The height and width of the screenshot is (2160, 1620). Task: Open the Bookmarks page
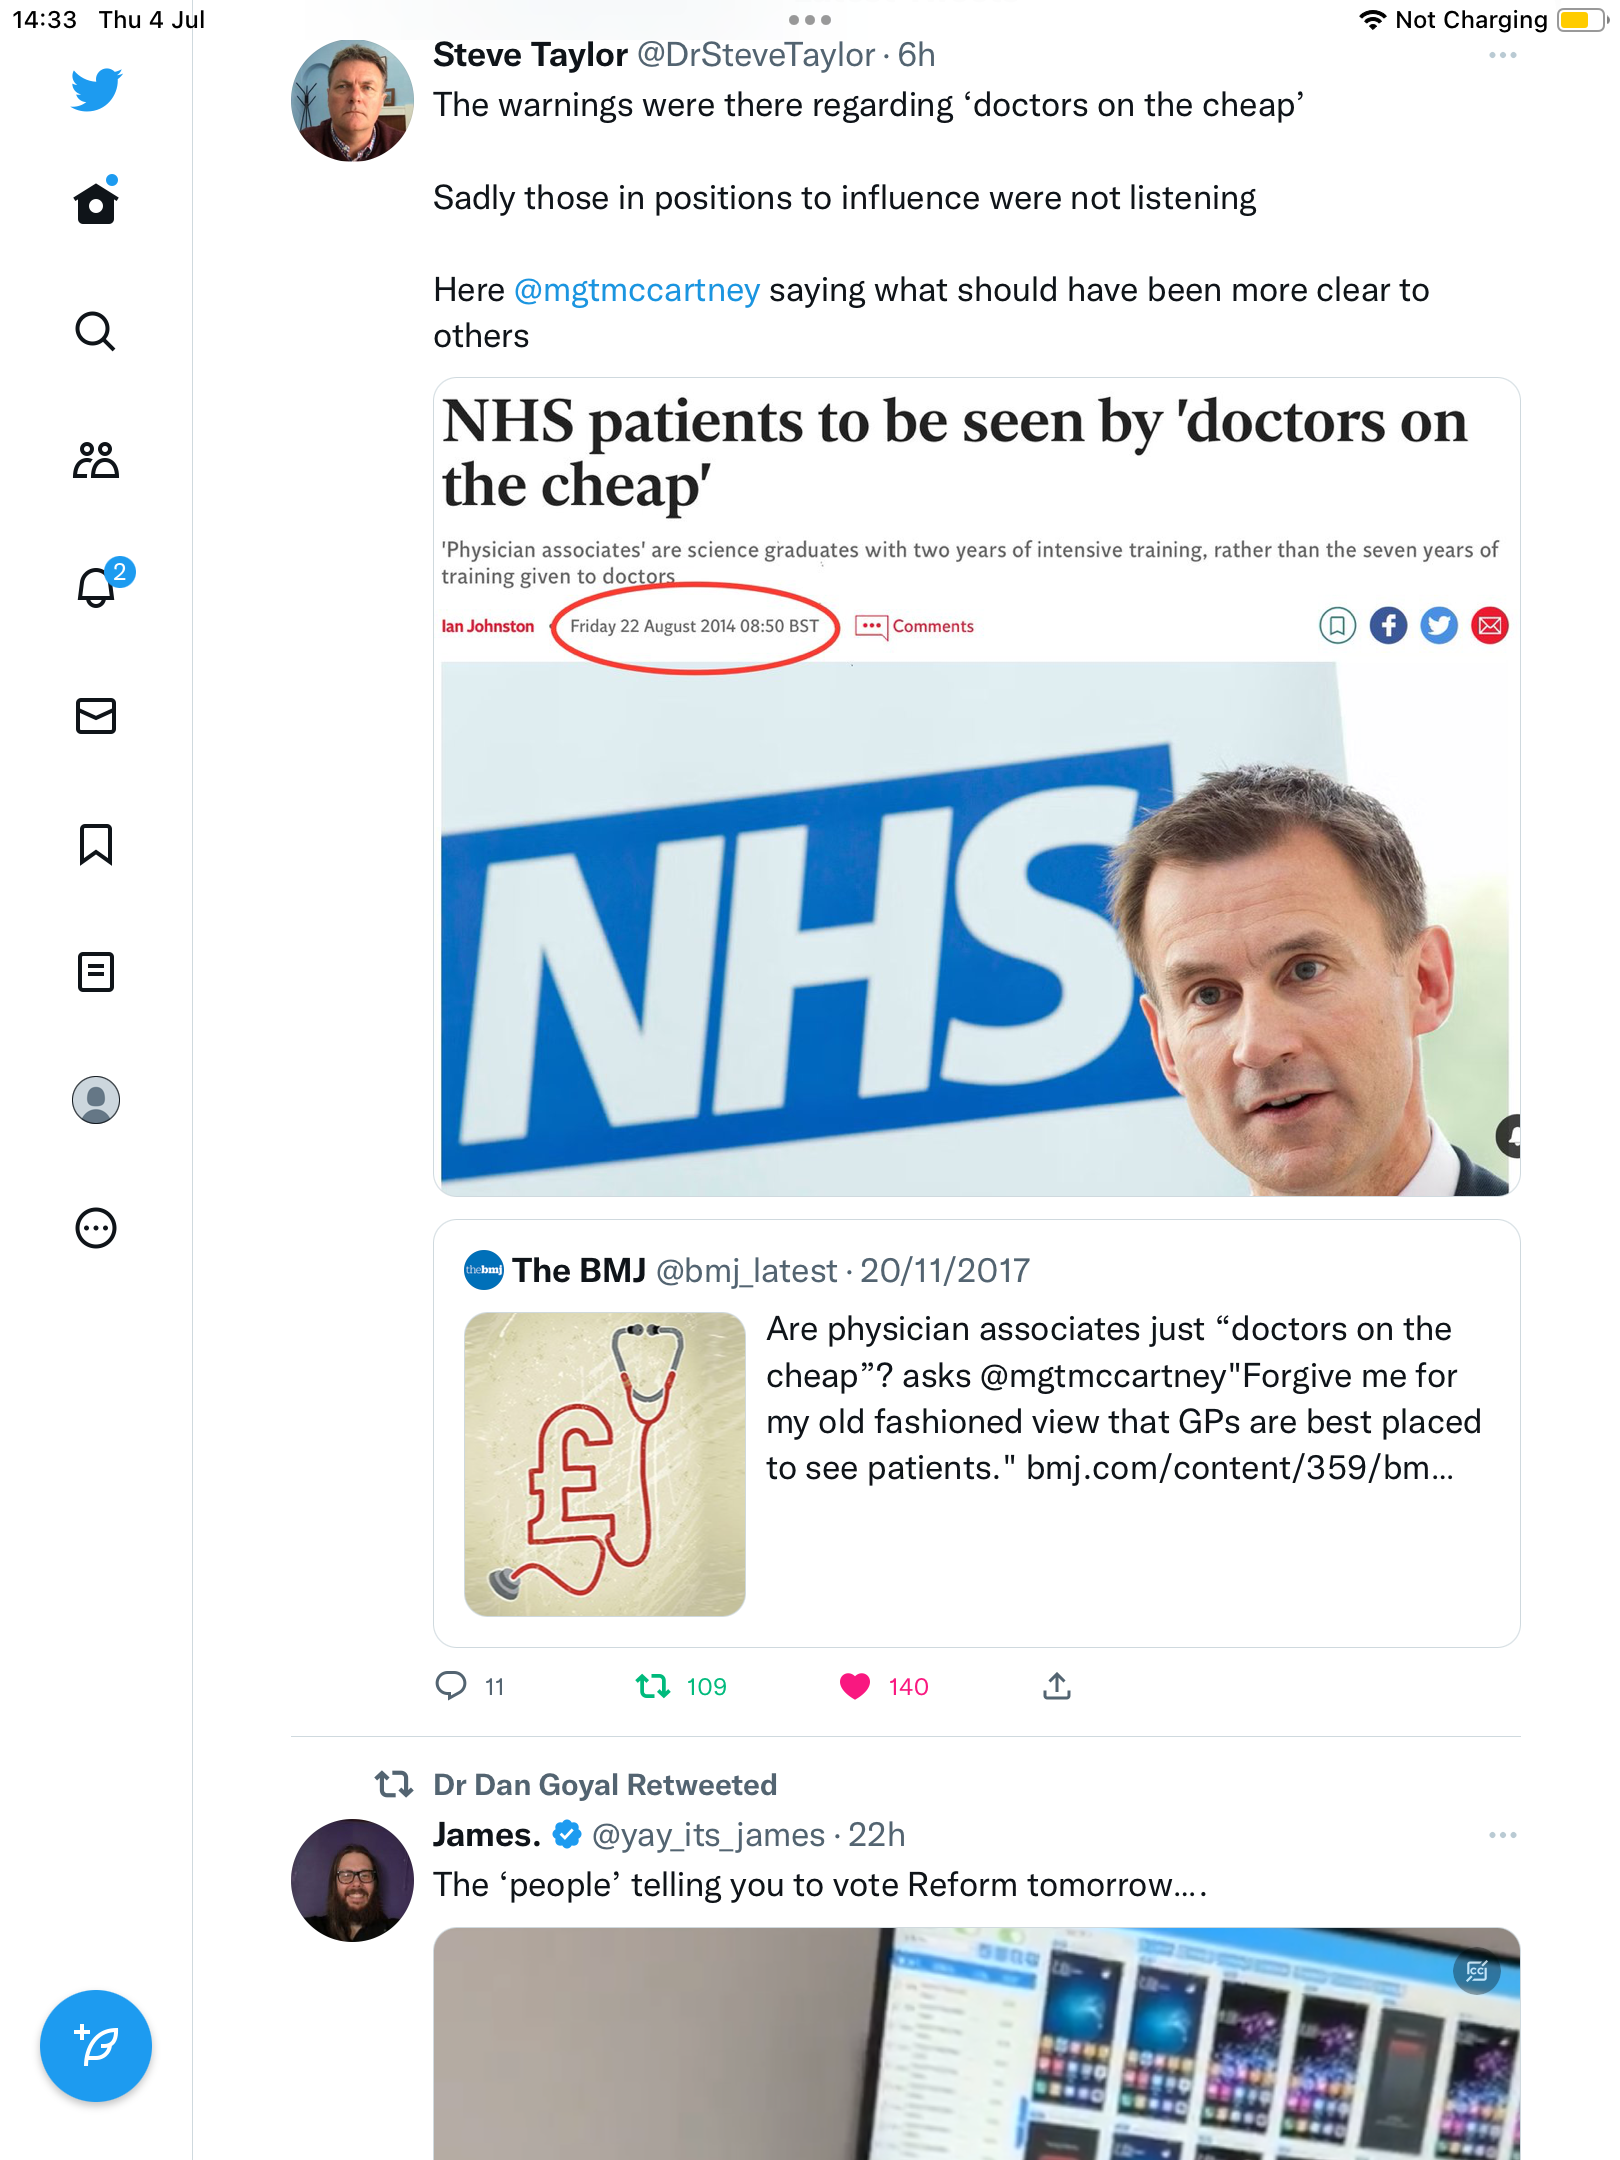point(96,844)
